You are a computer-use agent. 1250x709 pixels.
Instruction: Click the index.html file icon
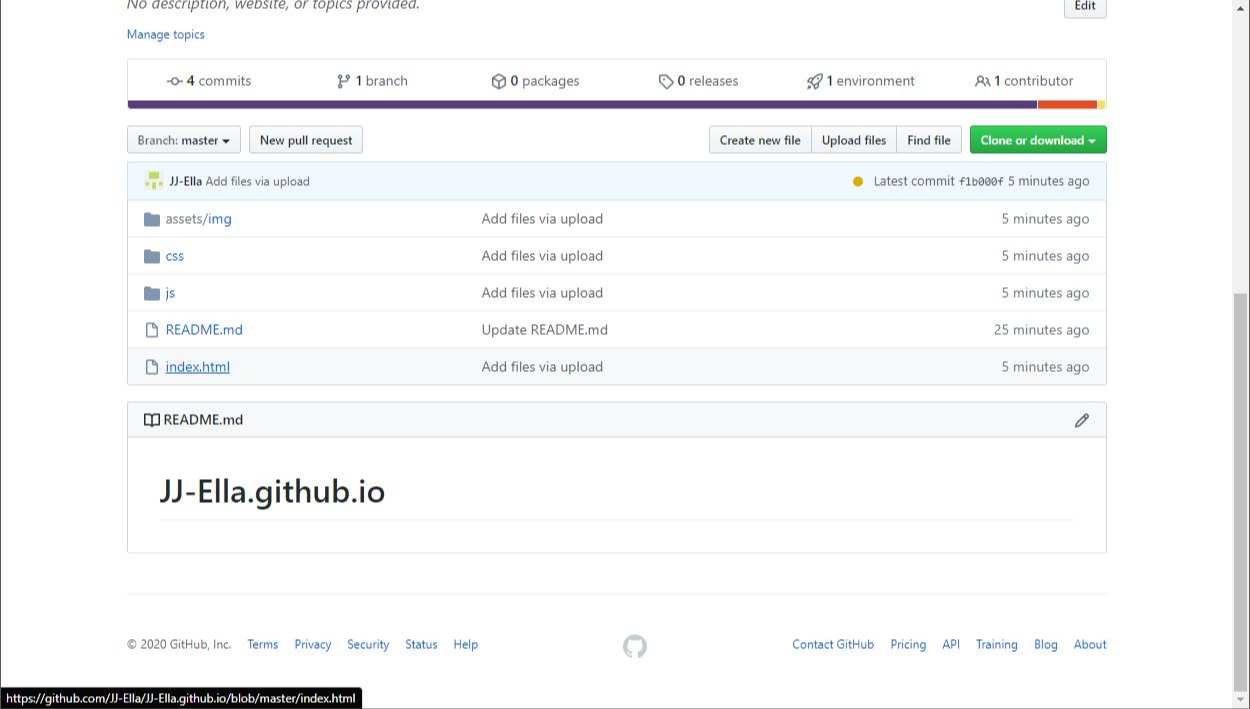(x=152, y=367)
